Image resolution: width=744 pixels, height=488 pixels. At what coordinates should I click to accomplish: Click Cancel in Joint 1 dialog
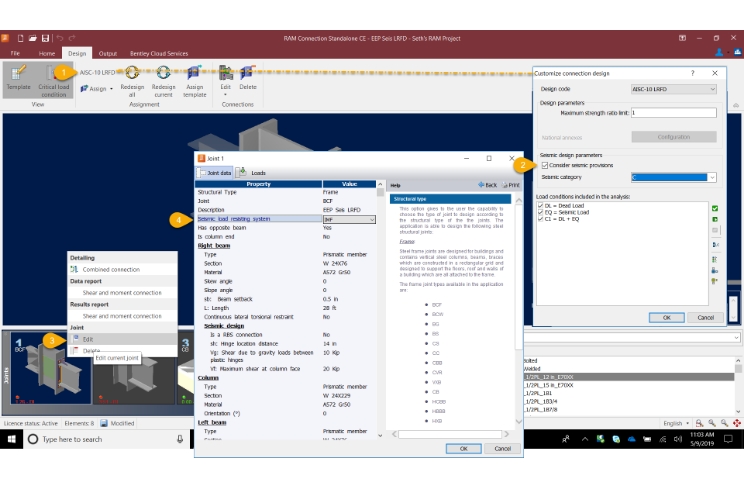tap(502, 449)
